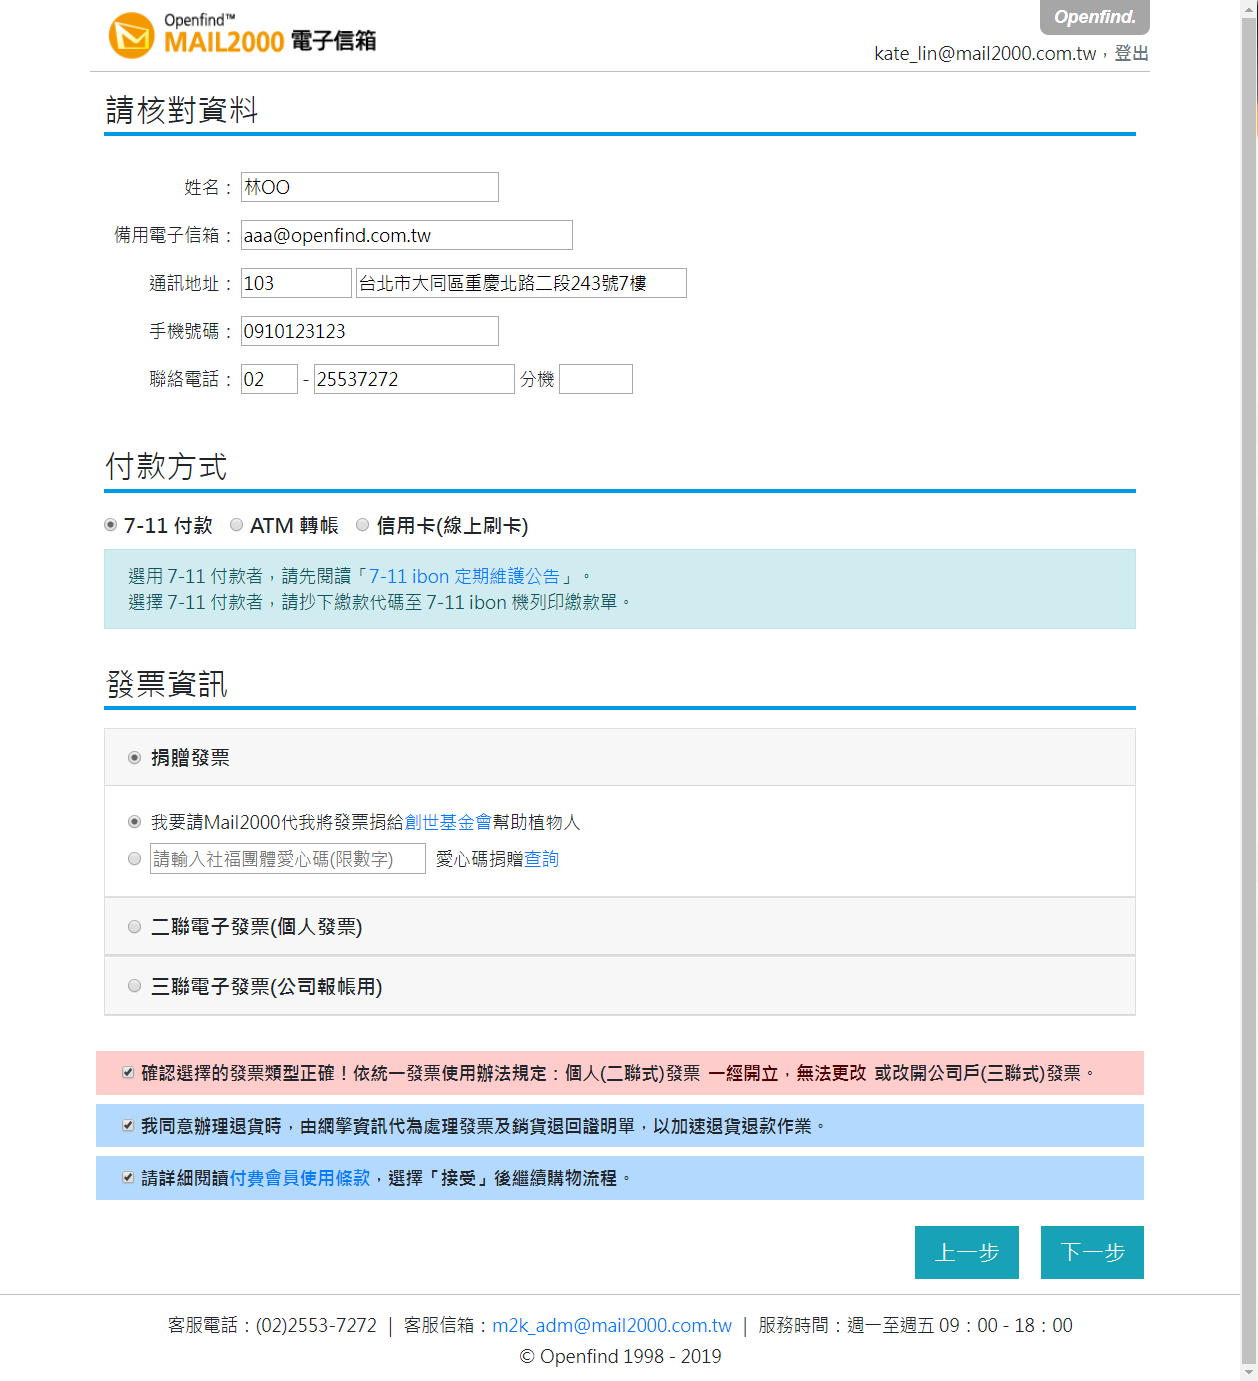Viewport: 1258px width, 1381px height.
Task: Click the phone area code field 02
Action: click(x=269, y=379)
